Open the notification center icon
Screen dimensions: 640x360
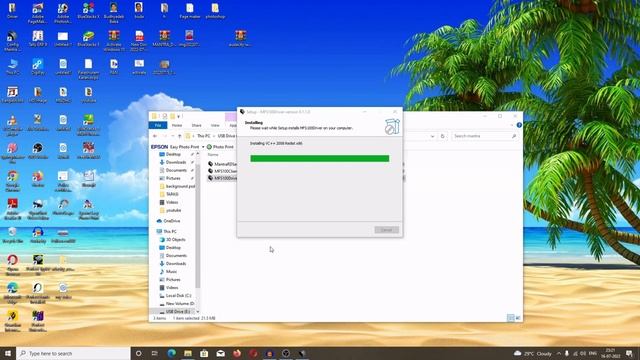click(x=629, y=353)
